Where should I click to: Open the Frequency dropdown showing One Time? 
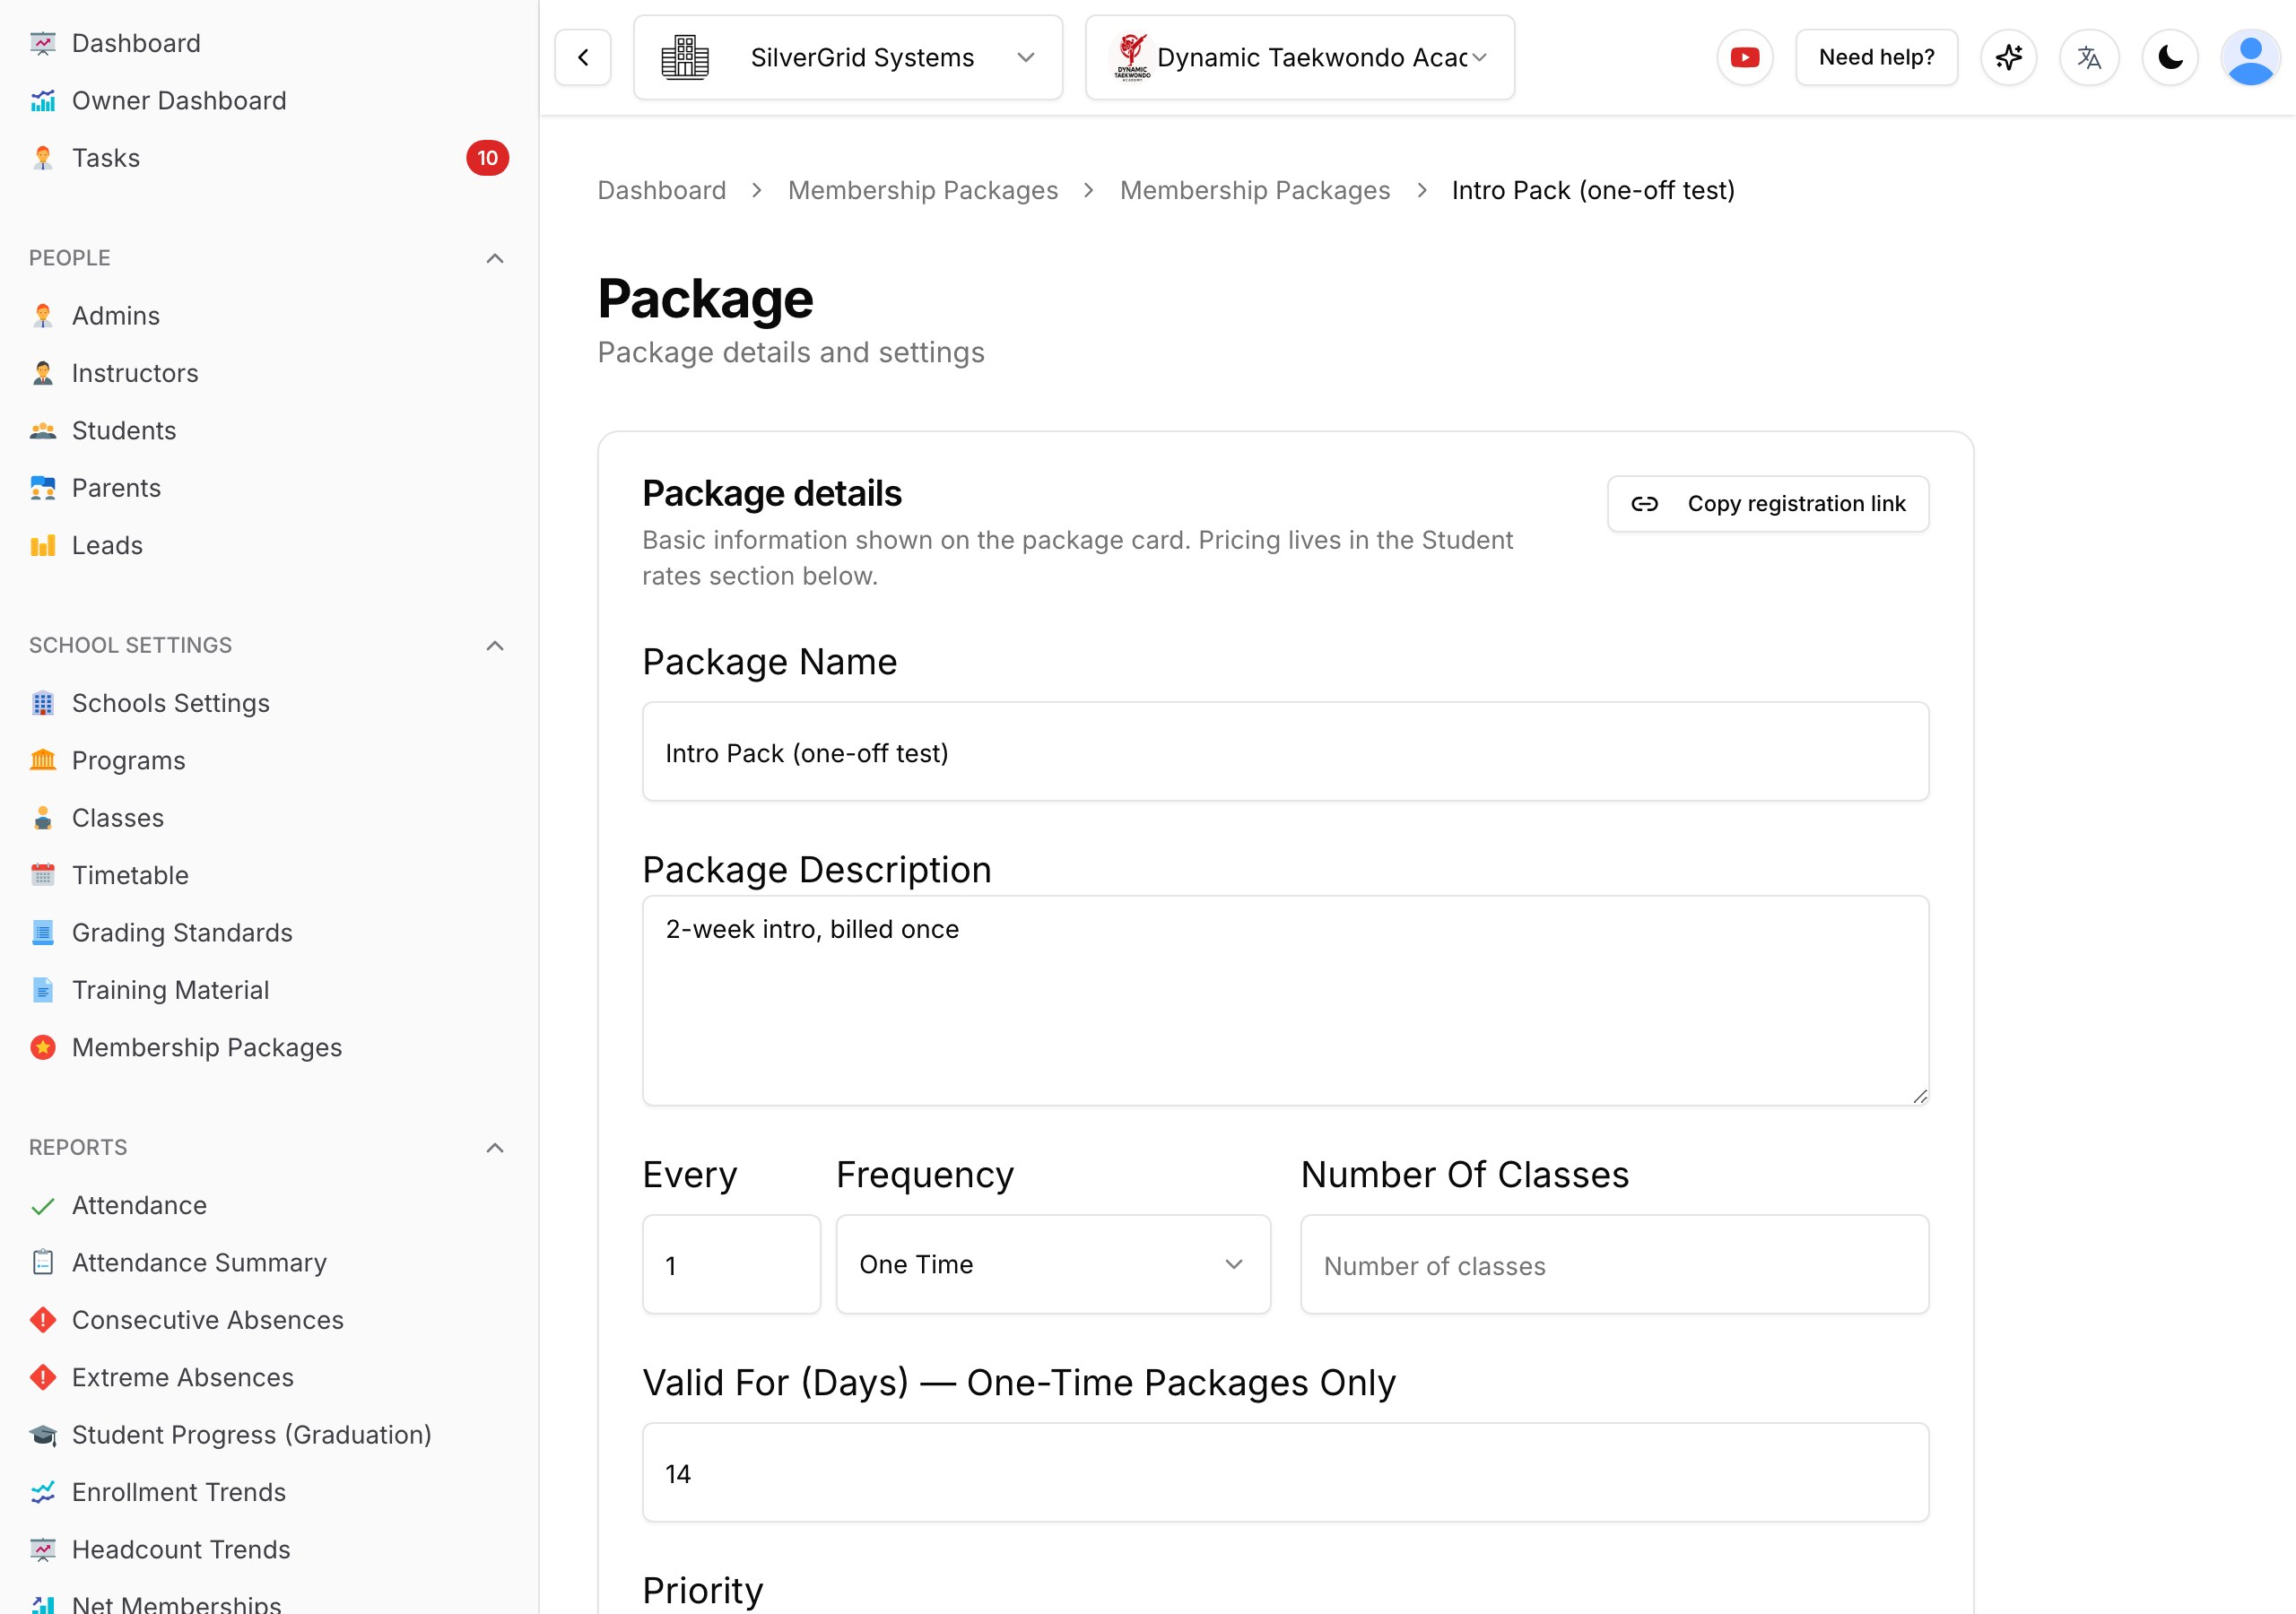1053,1264
